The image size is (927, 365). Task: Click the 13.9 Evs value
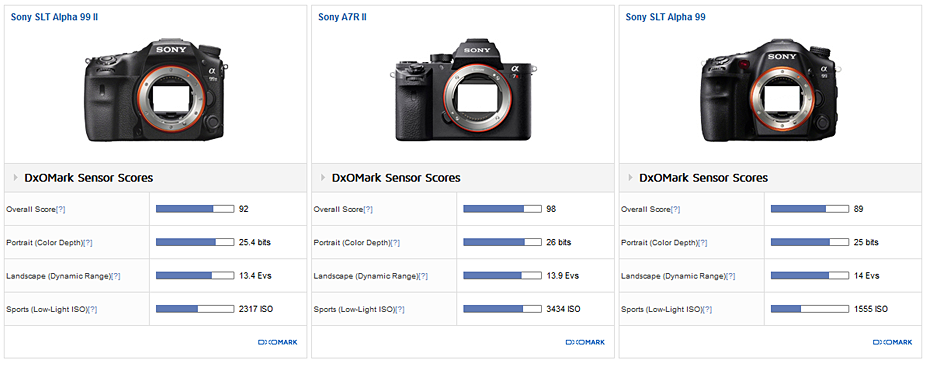pos(562,275)
